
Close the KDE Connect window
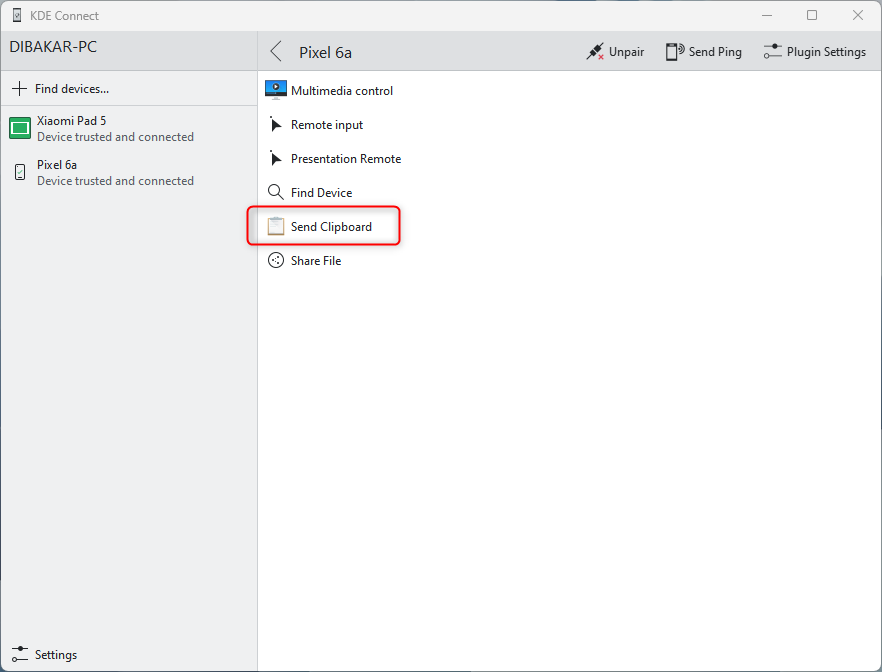click(857, 15)
